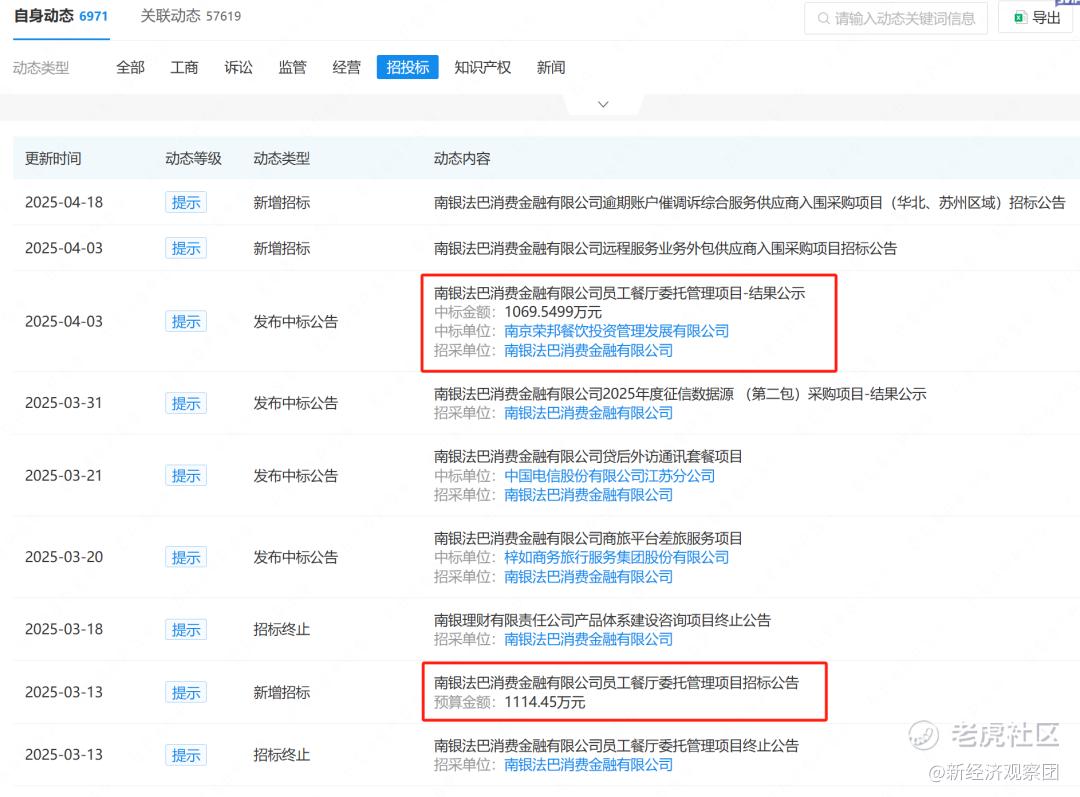
Task: Click the 导出 export button
Action: [x=1037, y=18]
